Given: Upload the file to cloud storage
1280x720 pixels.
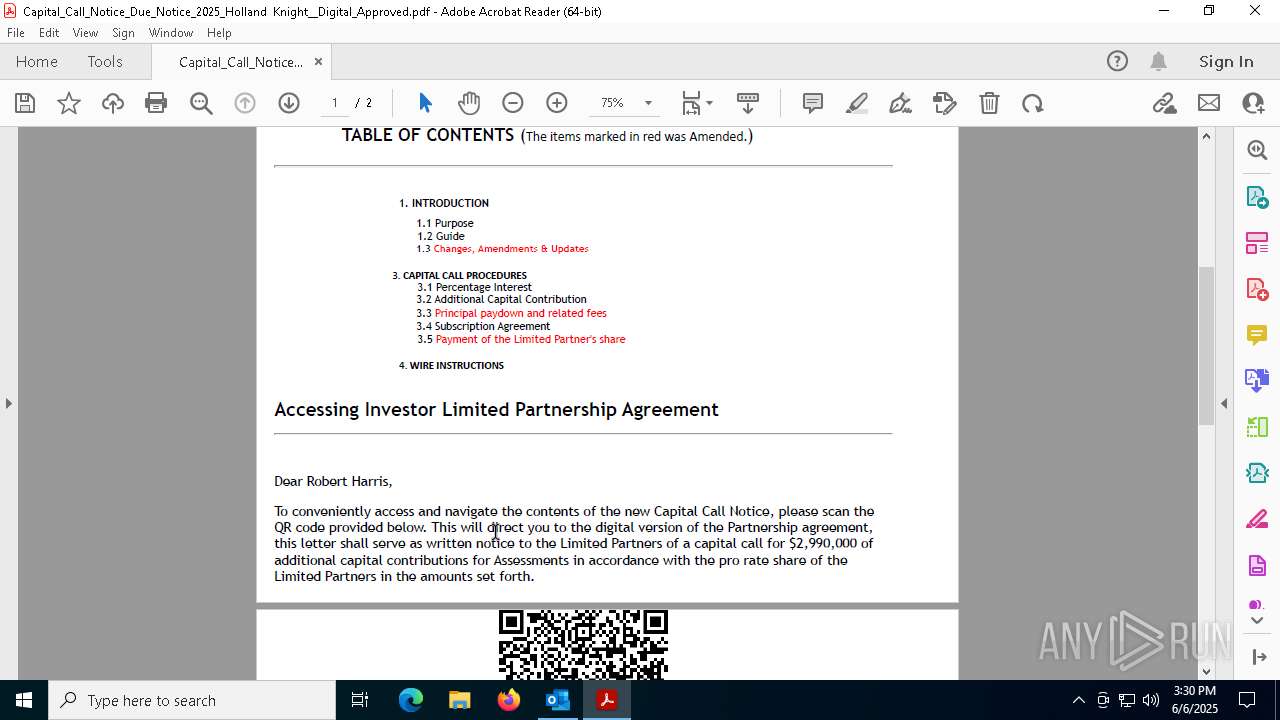Looking at the screenshot, I should pyautogui.click(x=113, y=103).
